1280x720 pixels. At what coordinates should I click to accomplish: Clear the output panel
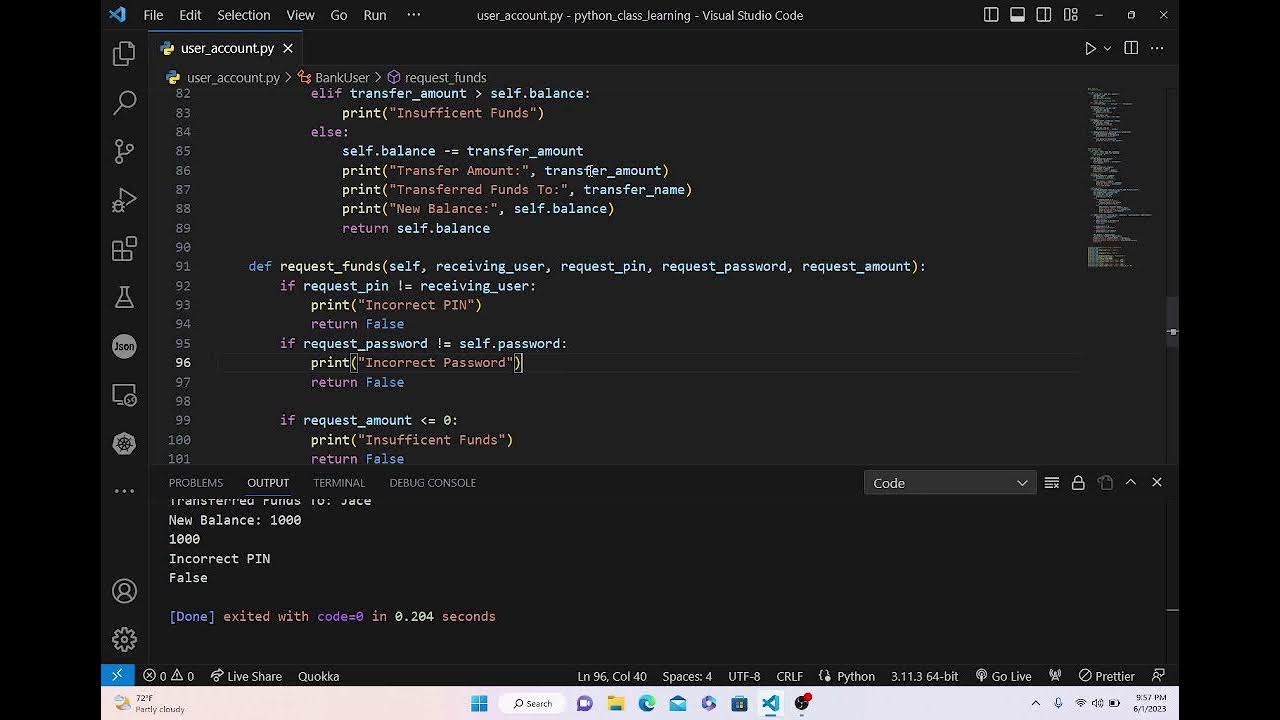(1052, 483)
